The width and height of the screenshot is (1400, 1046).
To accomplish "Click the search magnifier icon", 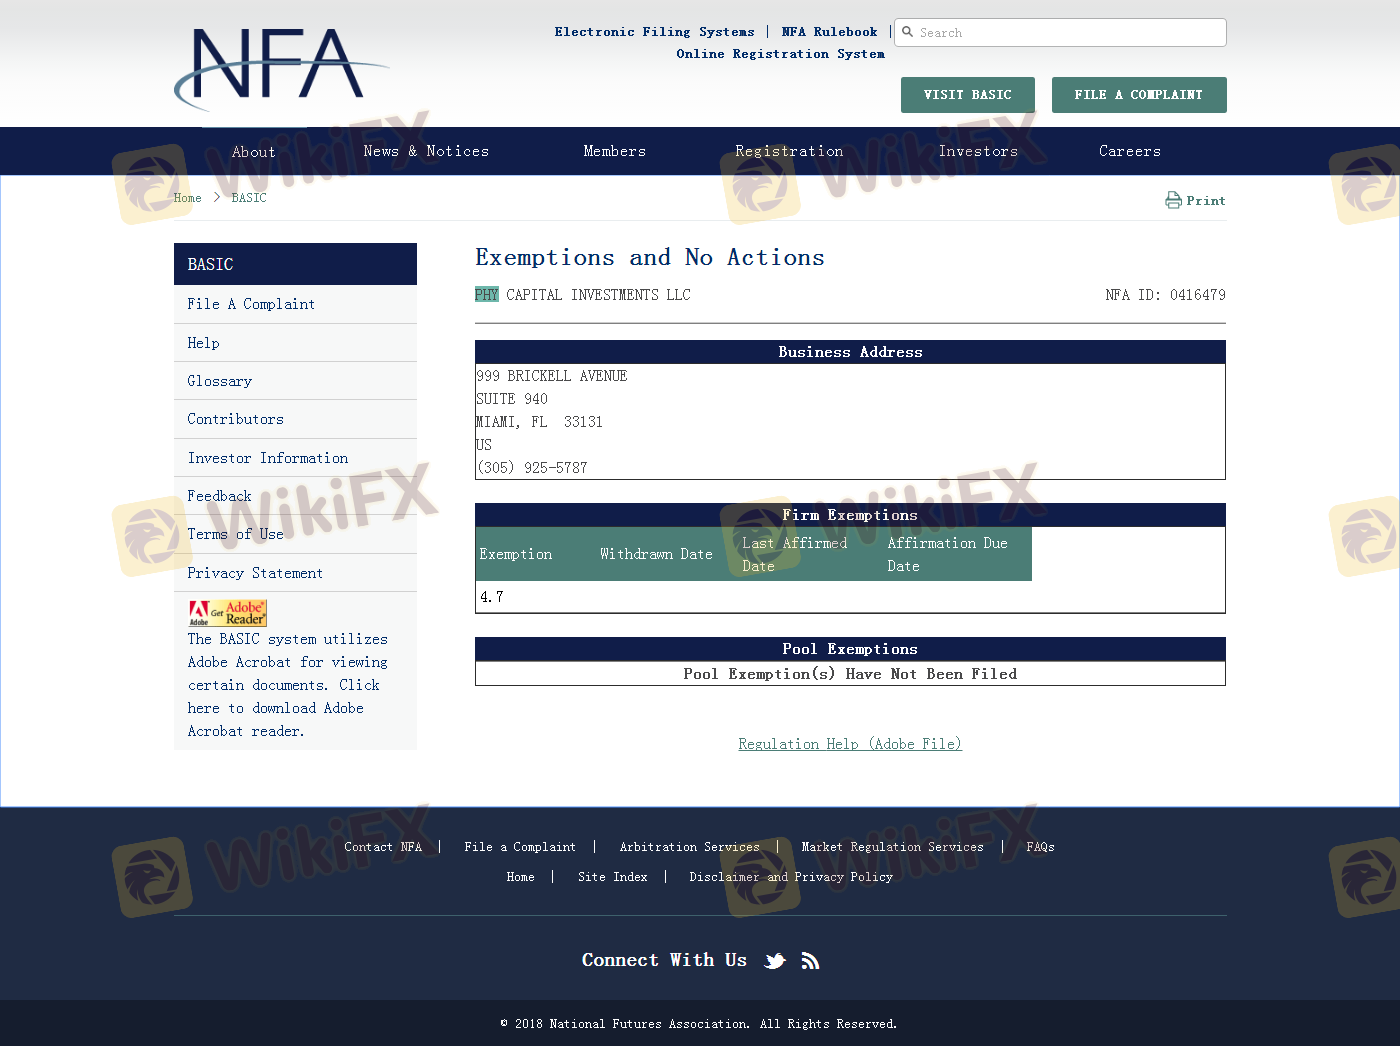I will tap(908, 32).
